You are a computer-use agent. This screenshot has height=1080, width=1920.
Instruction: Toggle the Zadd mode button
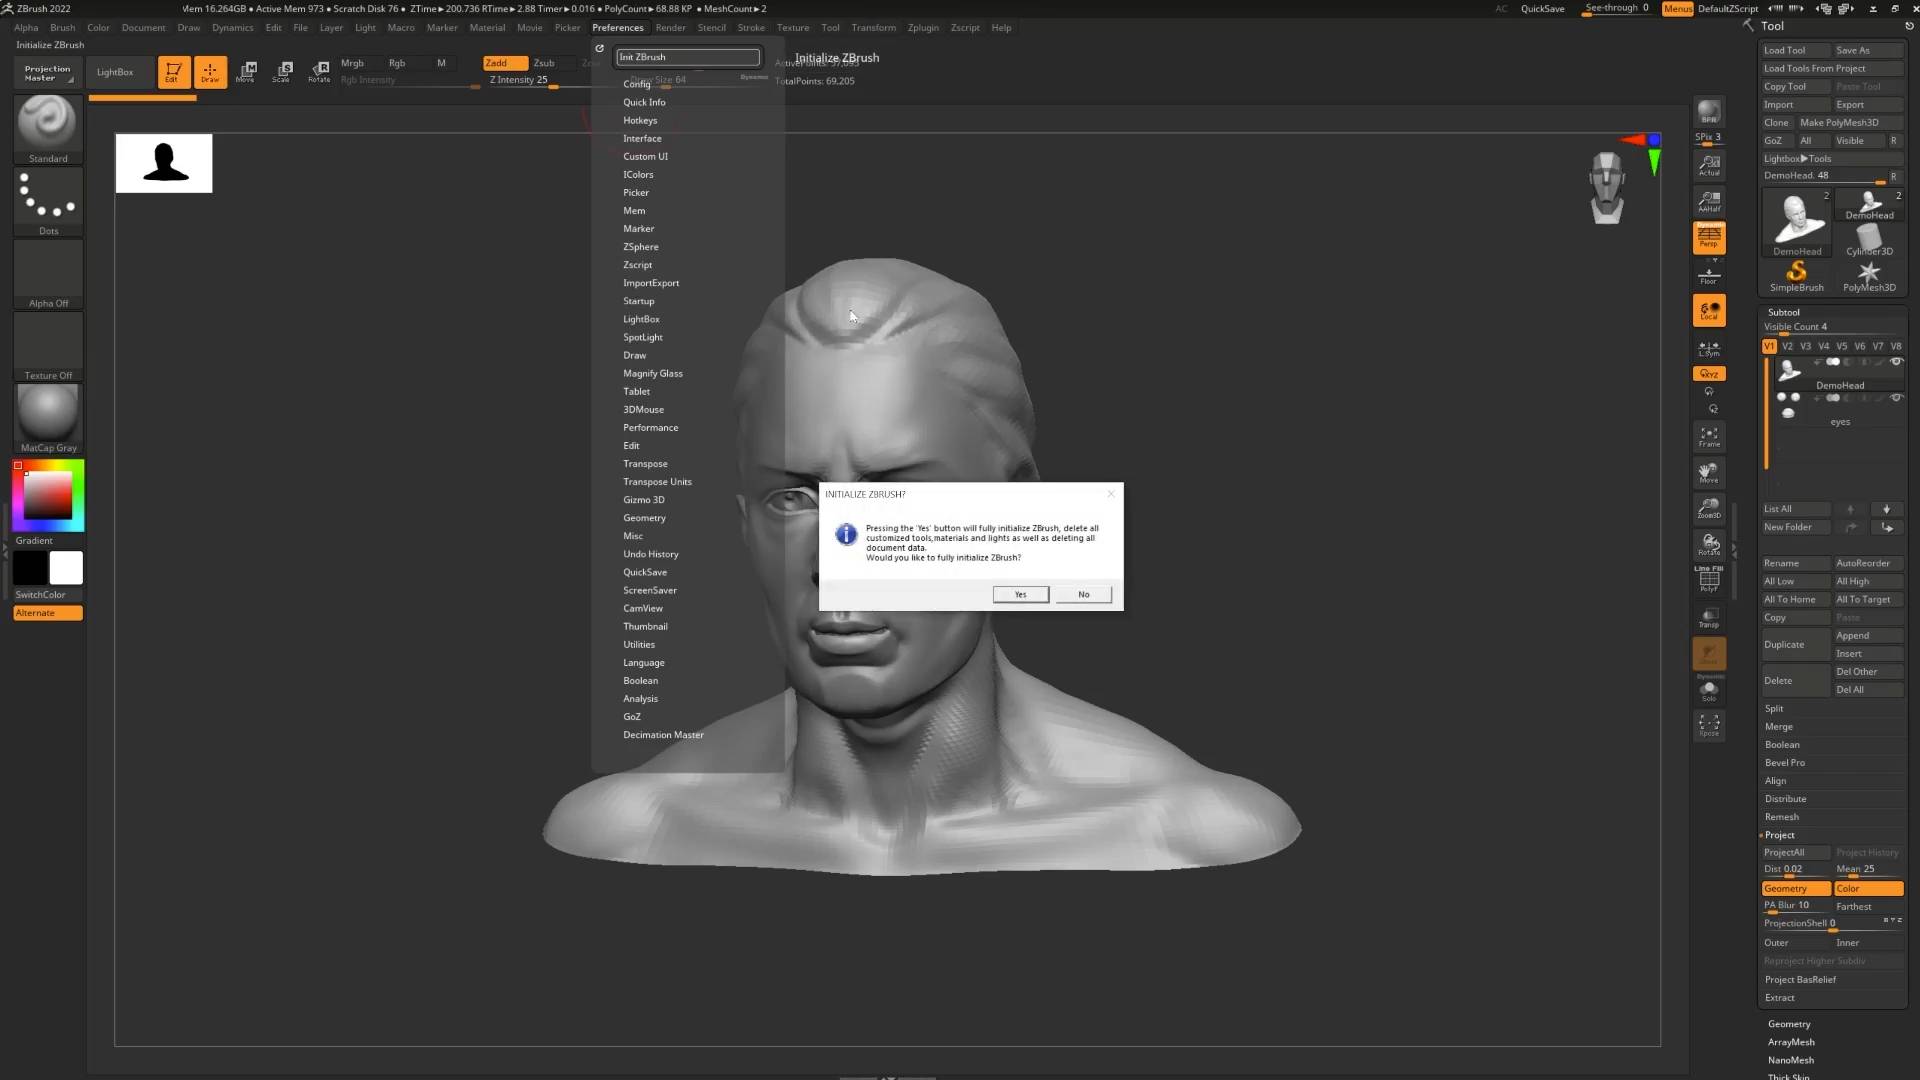click(x=505, y=63)
